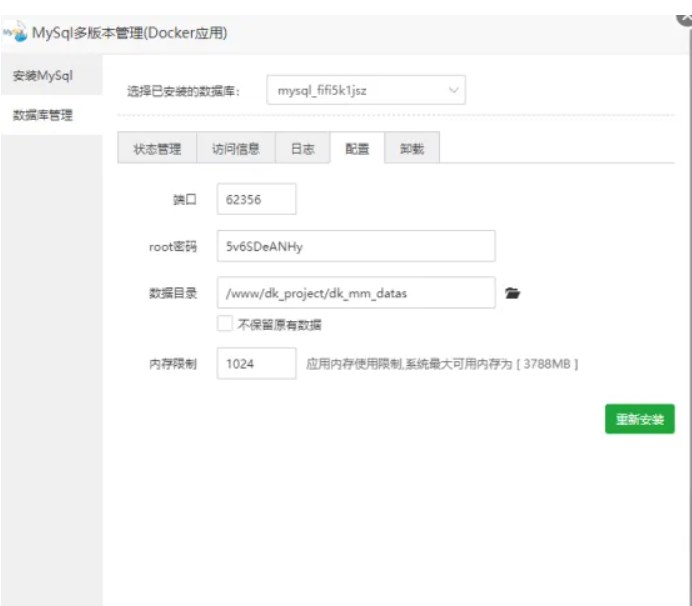Click the title text MySql多版本管理(Docker应用)
This screenshot has width=692, height=606.
(130, 33)
